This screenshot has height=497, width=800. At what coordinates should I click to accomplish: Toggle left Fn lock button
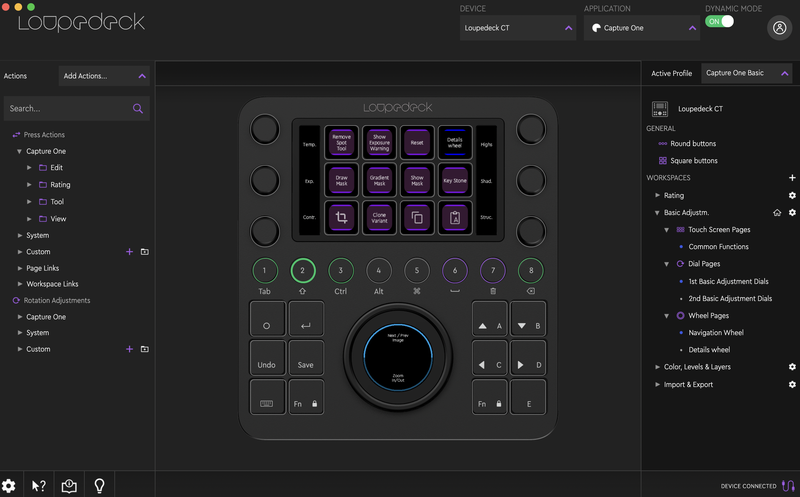[x=306, y=397]
